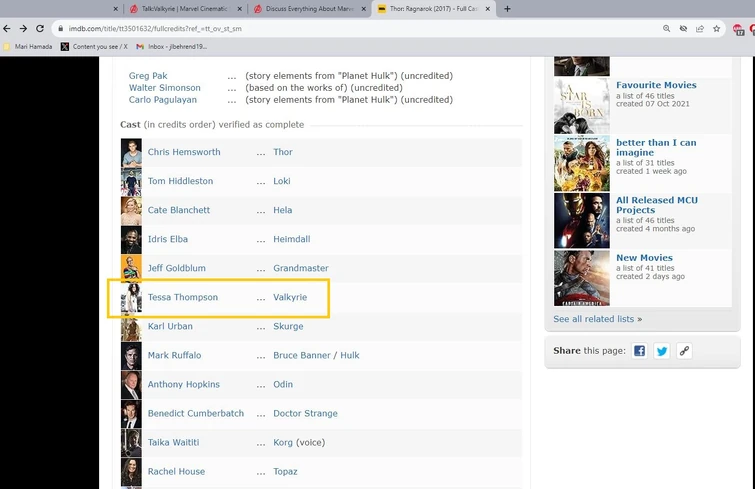Open the Loki character link
This screenshot has width=755, height=489.
(282, 181)
